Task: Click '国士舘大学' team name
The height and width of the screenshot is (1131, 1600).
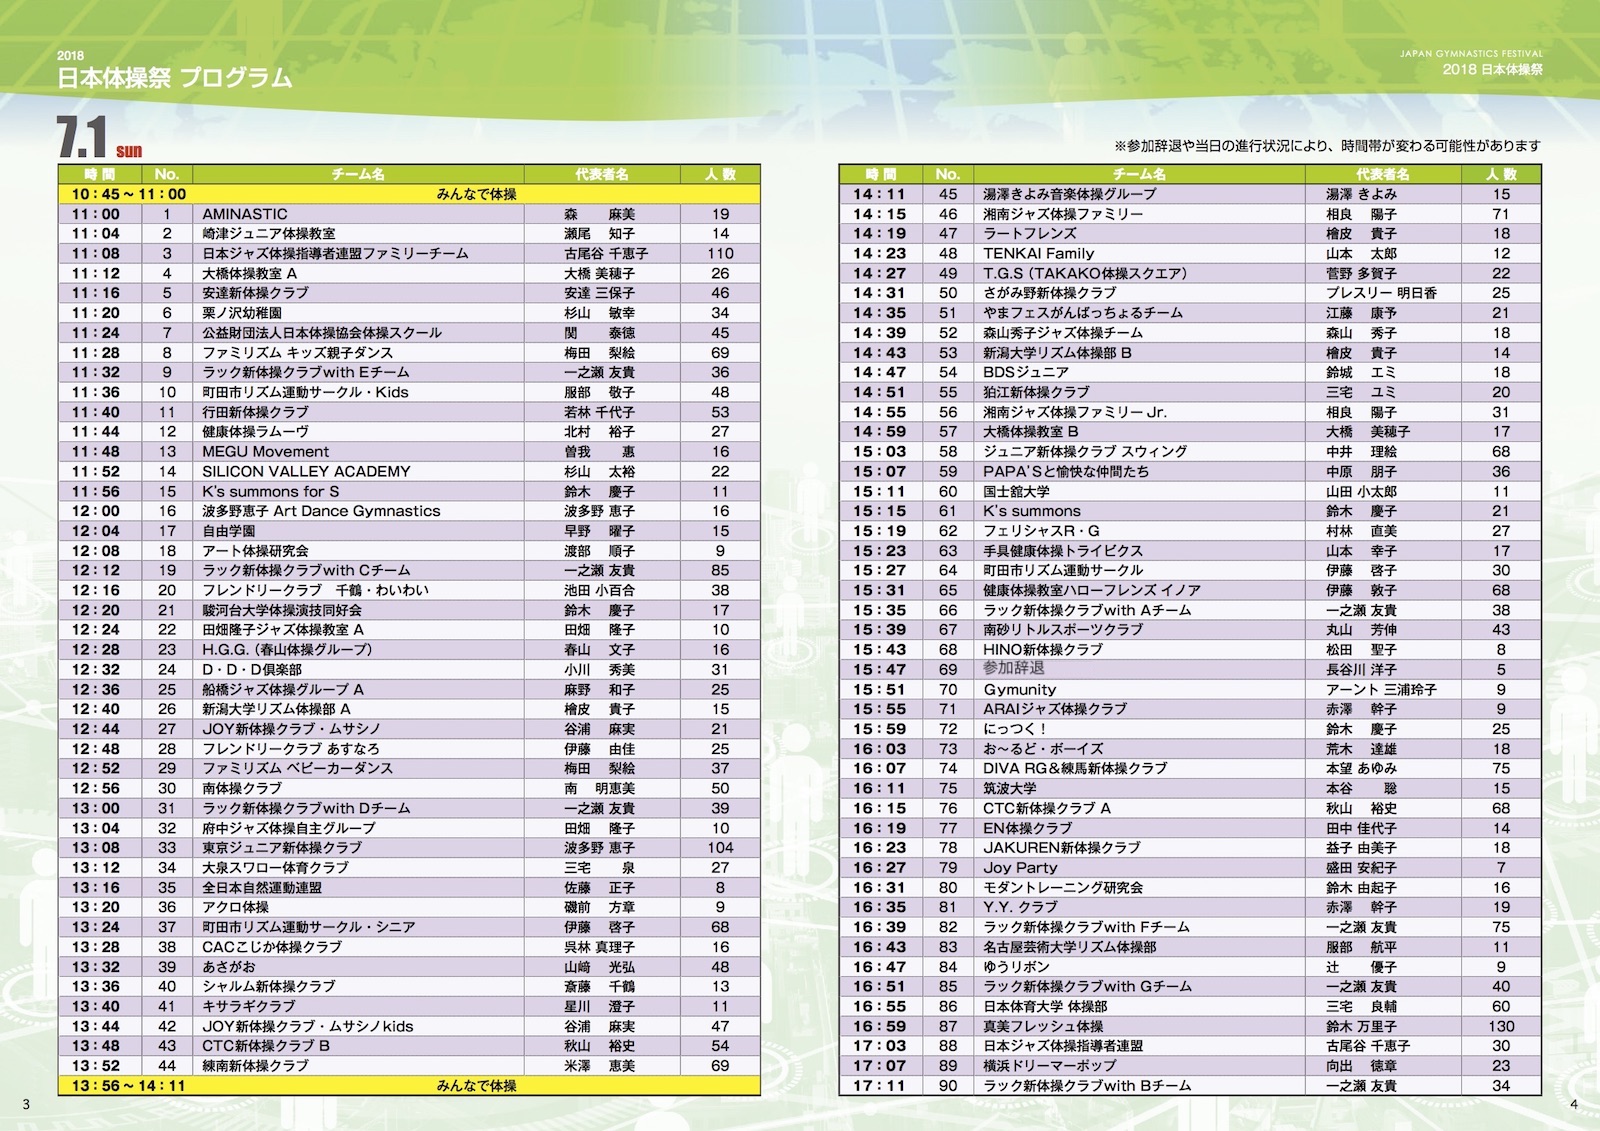Action: pyautogui.click(x=1016, y=492)
